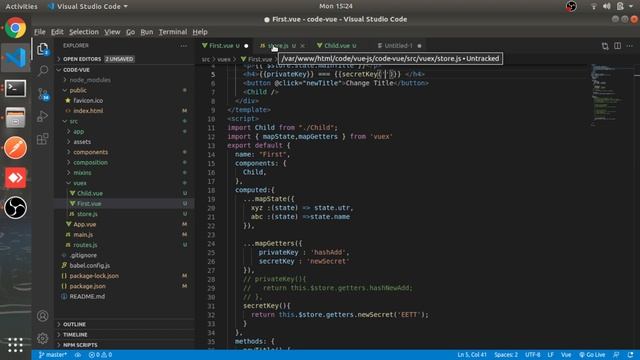Click the volume icon in the top bar

click(x=607, y=6)
